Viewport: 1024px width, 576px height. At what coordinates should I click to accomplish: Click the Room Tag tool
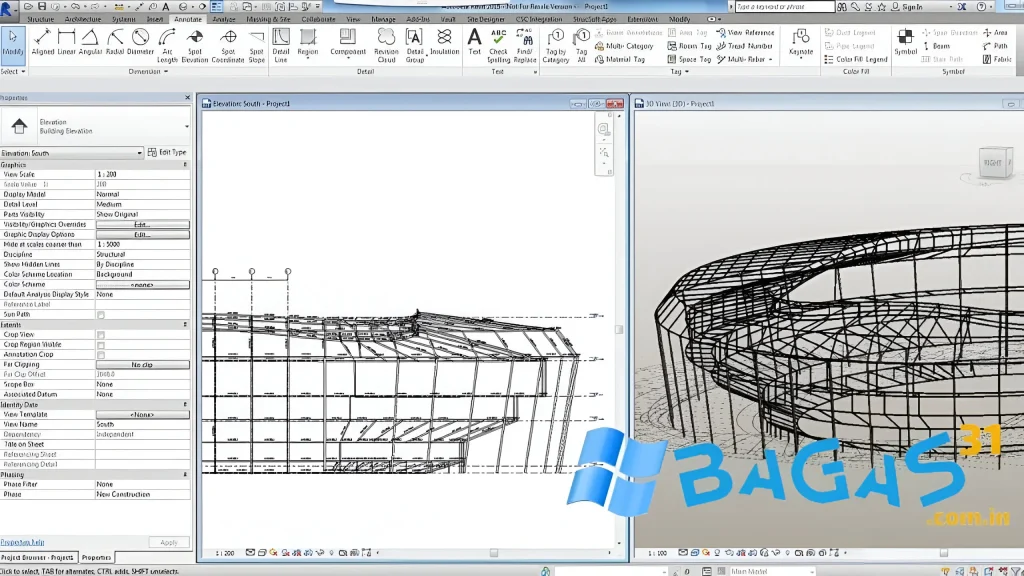(x=689, y=46)
